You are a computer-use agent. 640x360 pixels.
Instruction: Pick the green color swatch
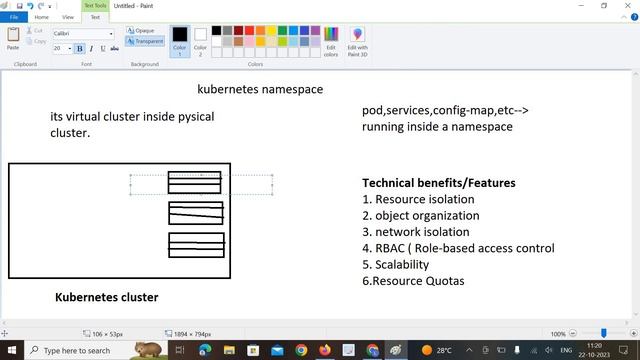pos(282,30)
